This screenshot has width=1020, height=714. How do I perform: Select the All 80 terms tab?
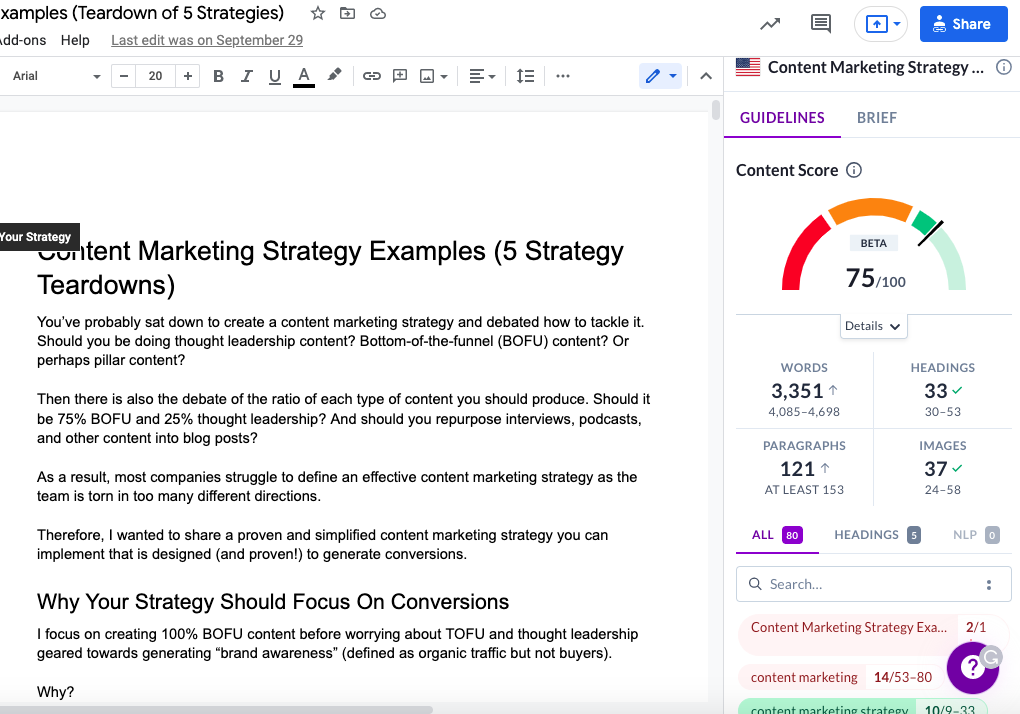[x=777, y=535]
